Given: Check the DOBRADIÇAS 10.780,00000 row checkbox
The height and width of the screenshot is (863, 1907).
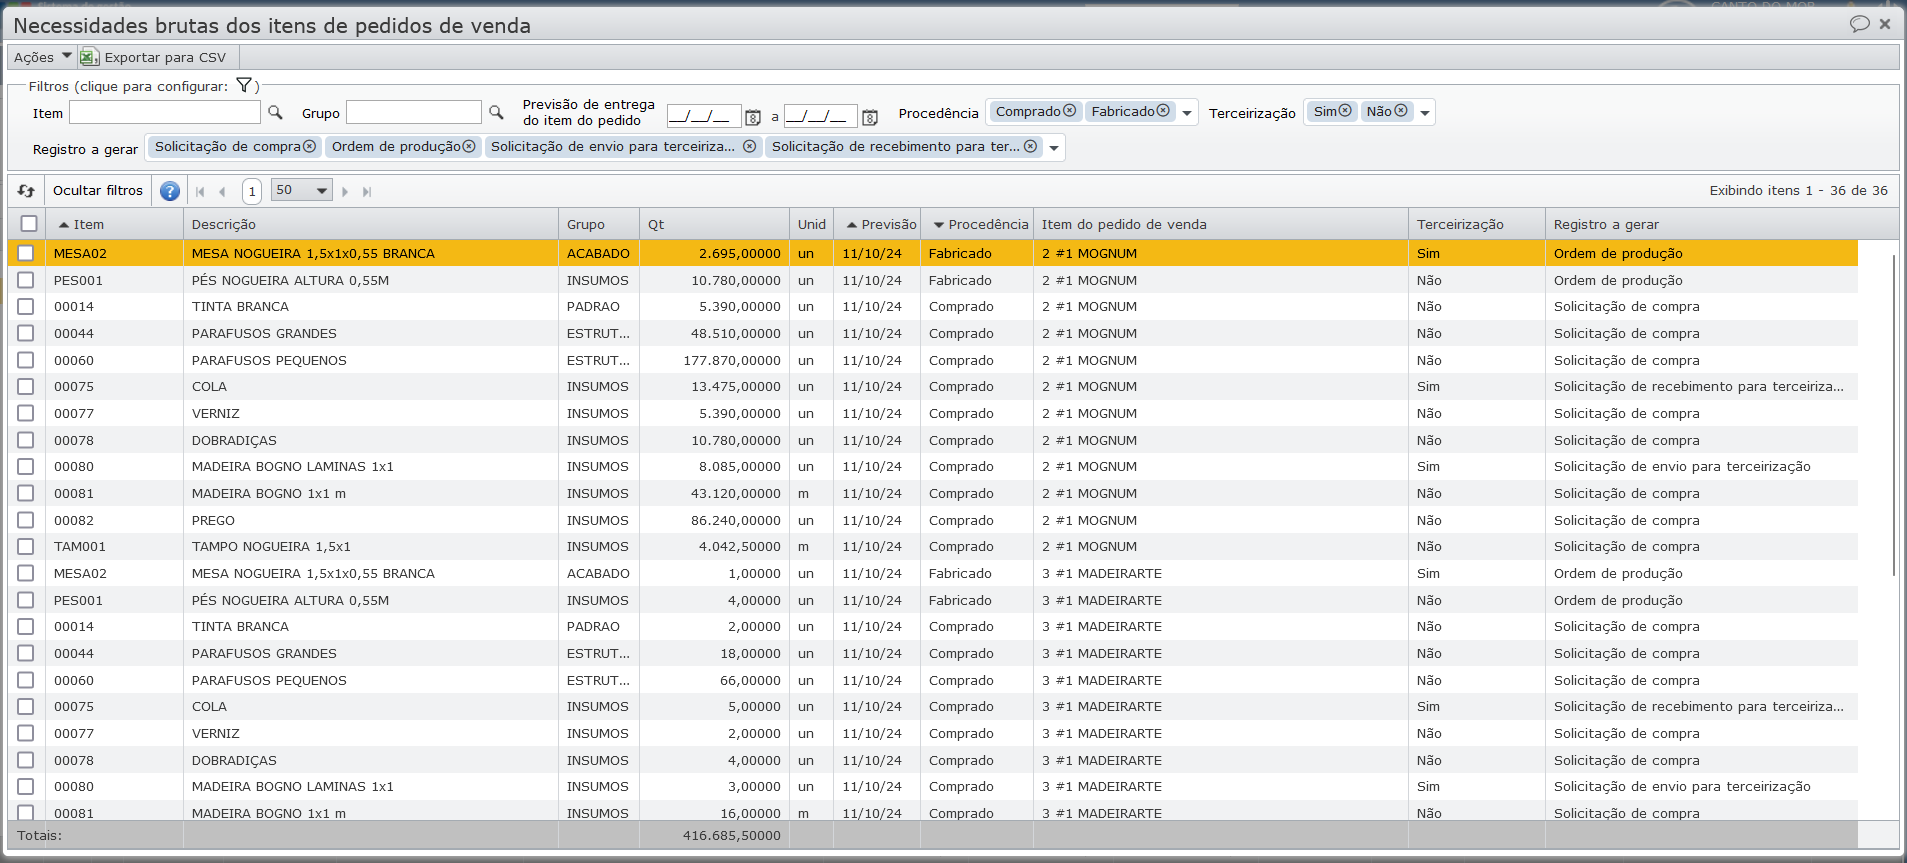Looking at the screenshot, I should pyautogui.click(x=26, y=440).
